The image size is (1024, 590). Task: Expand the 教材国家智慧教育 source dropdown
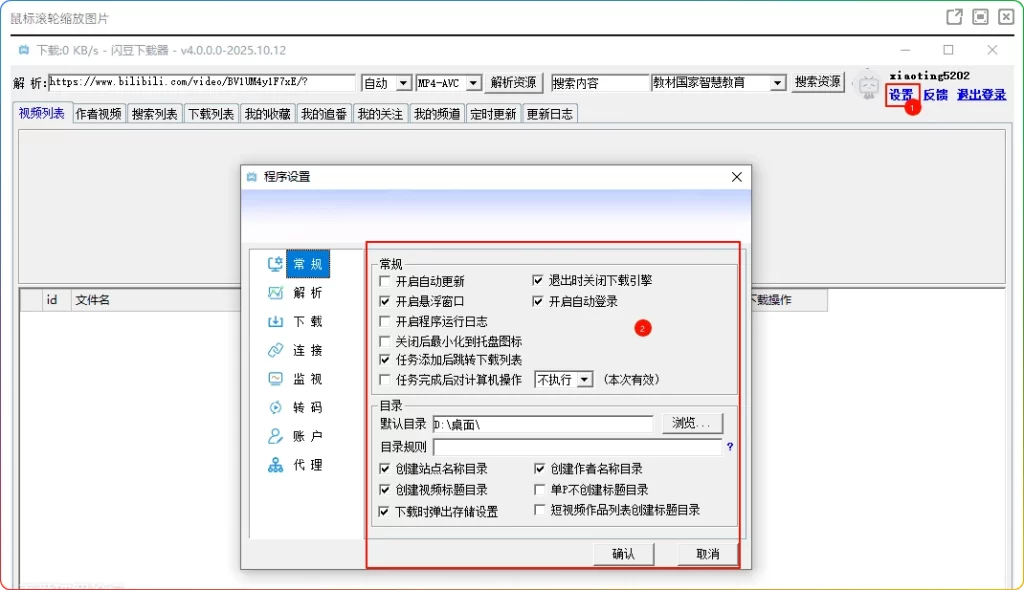[x=777, y=83]
